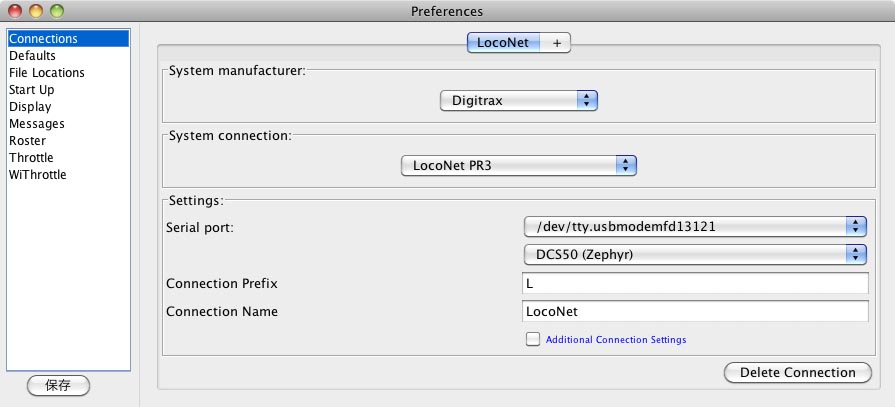Go to File Locations preferences
Viewport: 895px width, 407px height.
coord(68,72)
